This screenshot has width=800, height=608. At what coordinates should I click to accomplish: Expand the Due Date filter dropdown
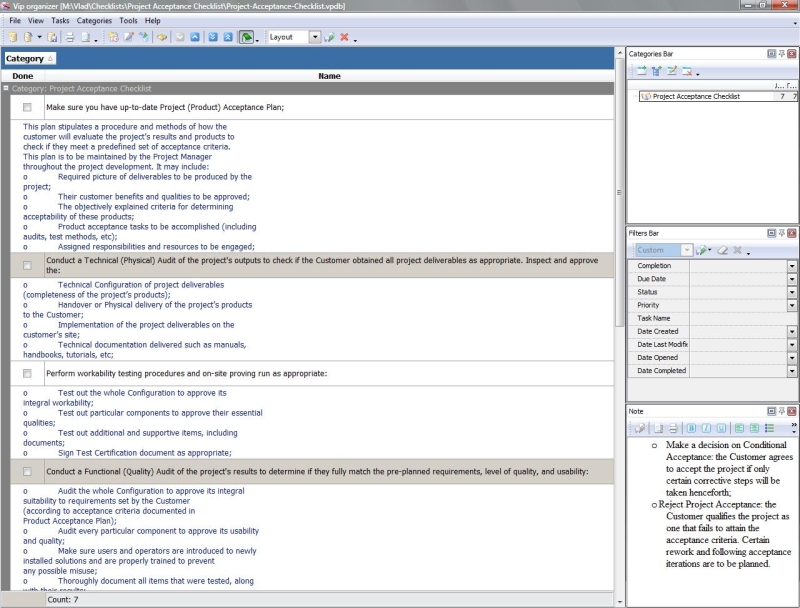(x=792, y=279)
